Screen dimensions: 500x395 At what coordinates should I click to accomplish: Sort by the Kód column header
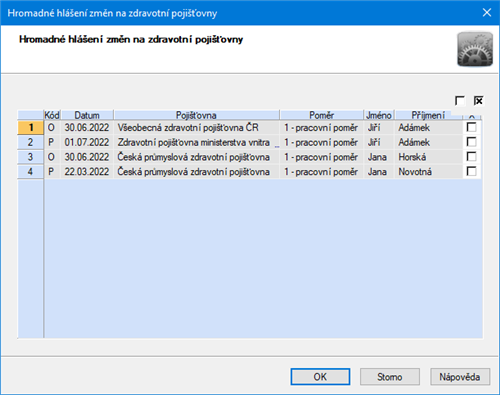click(x=52, y=115)
